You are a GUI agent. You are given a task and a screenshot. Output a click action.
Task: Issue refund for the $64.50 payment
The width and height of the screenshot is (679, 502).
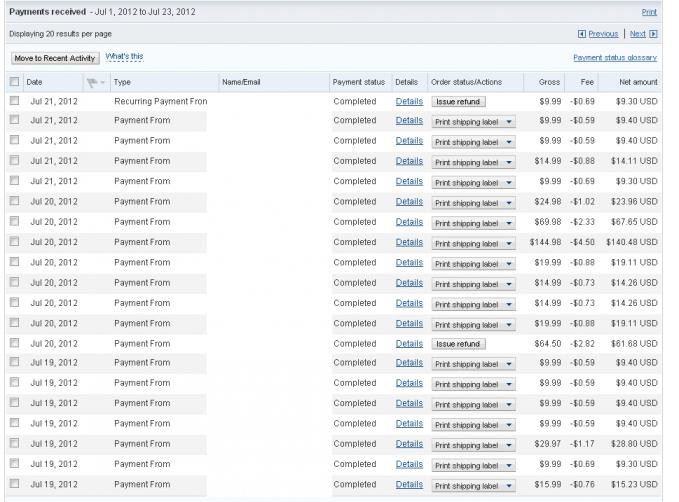pos(458,344)
